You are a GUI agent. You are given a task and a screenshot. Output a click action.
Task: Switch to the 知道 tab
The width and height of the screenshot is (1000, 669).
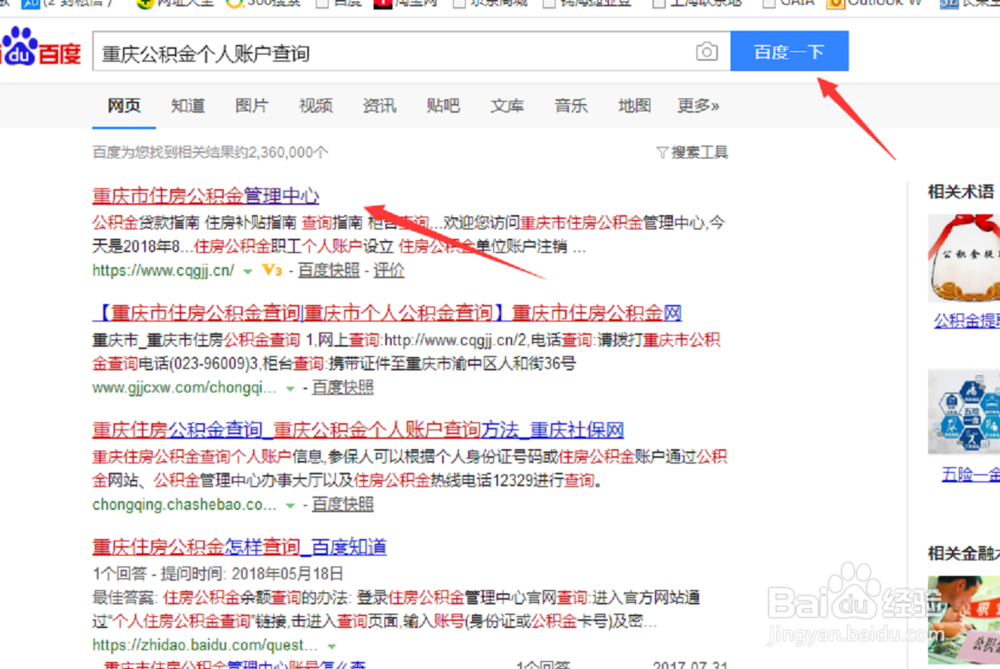[188, 105]
